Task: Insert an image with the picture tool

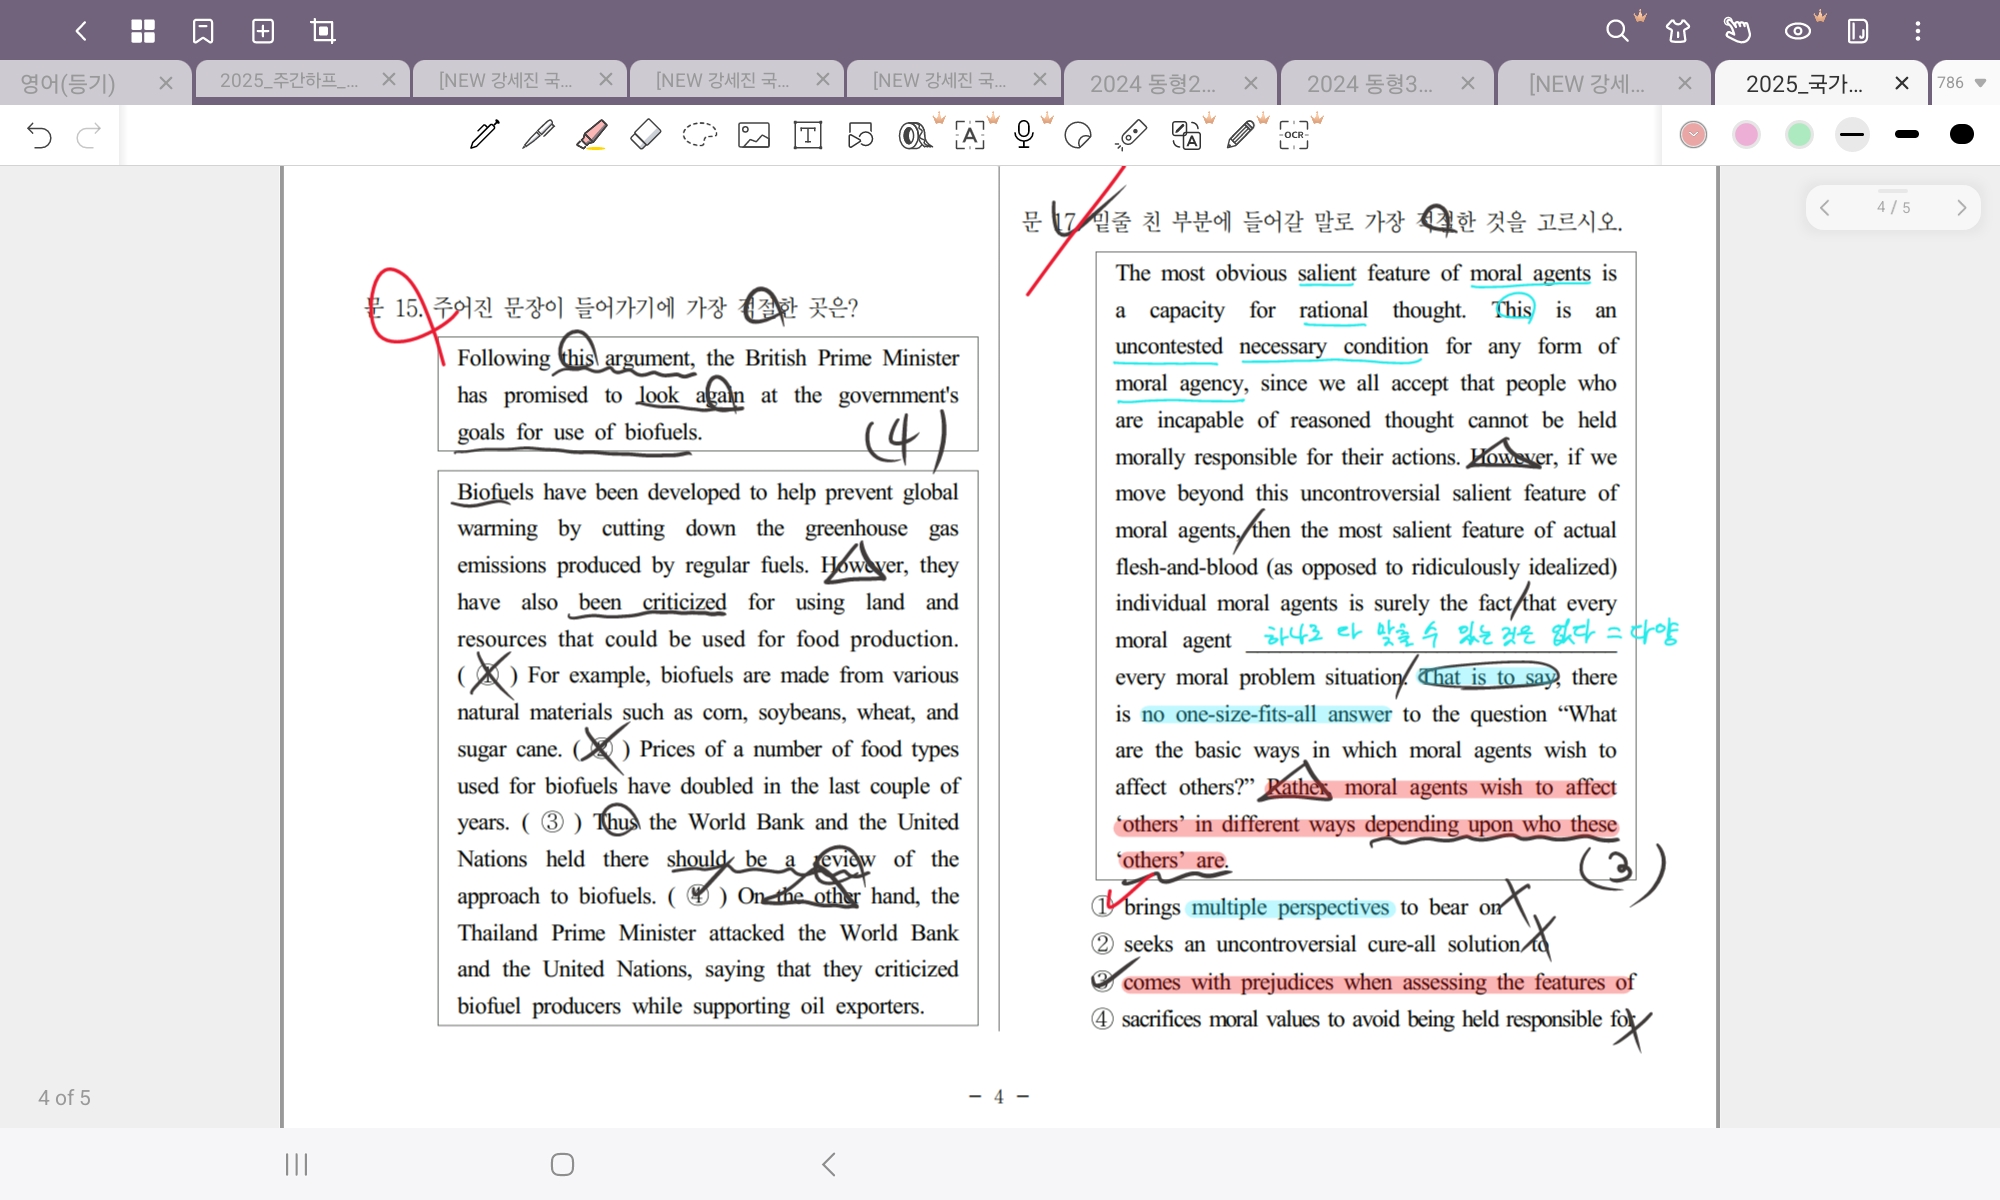Action: click(754, 135)
